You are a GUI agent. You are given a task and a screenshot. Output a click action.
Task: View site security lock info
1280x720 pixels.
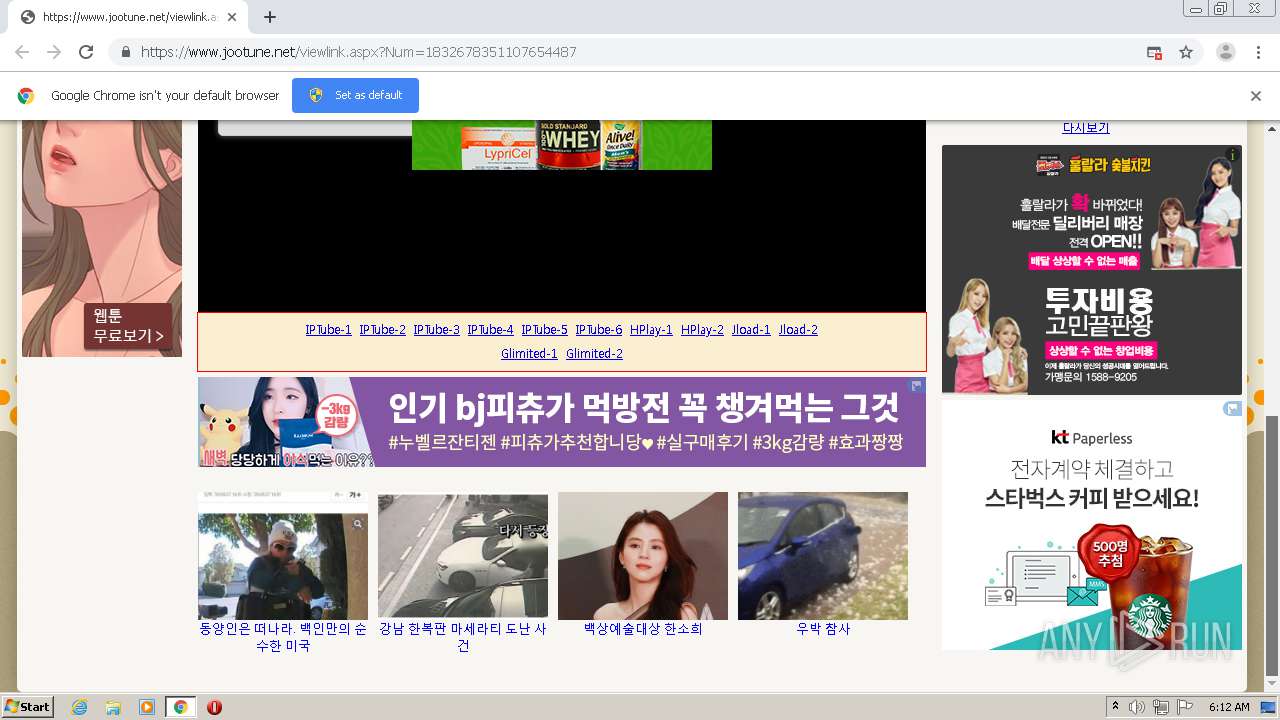[125, 52]
